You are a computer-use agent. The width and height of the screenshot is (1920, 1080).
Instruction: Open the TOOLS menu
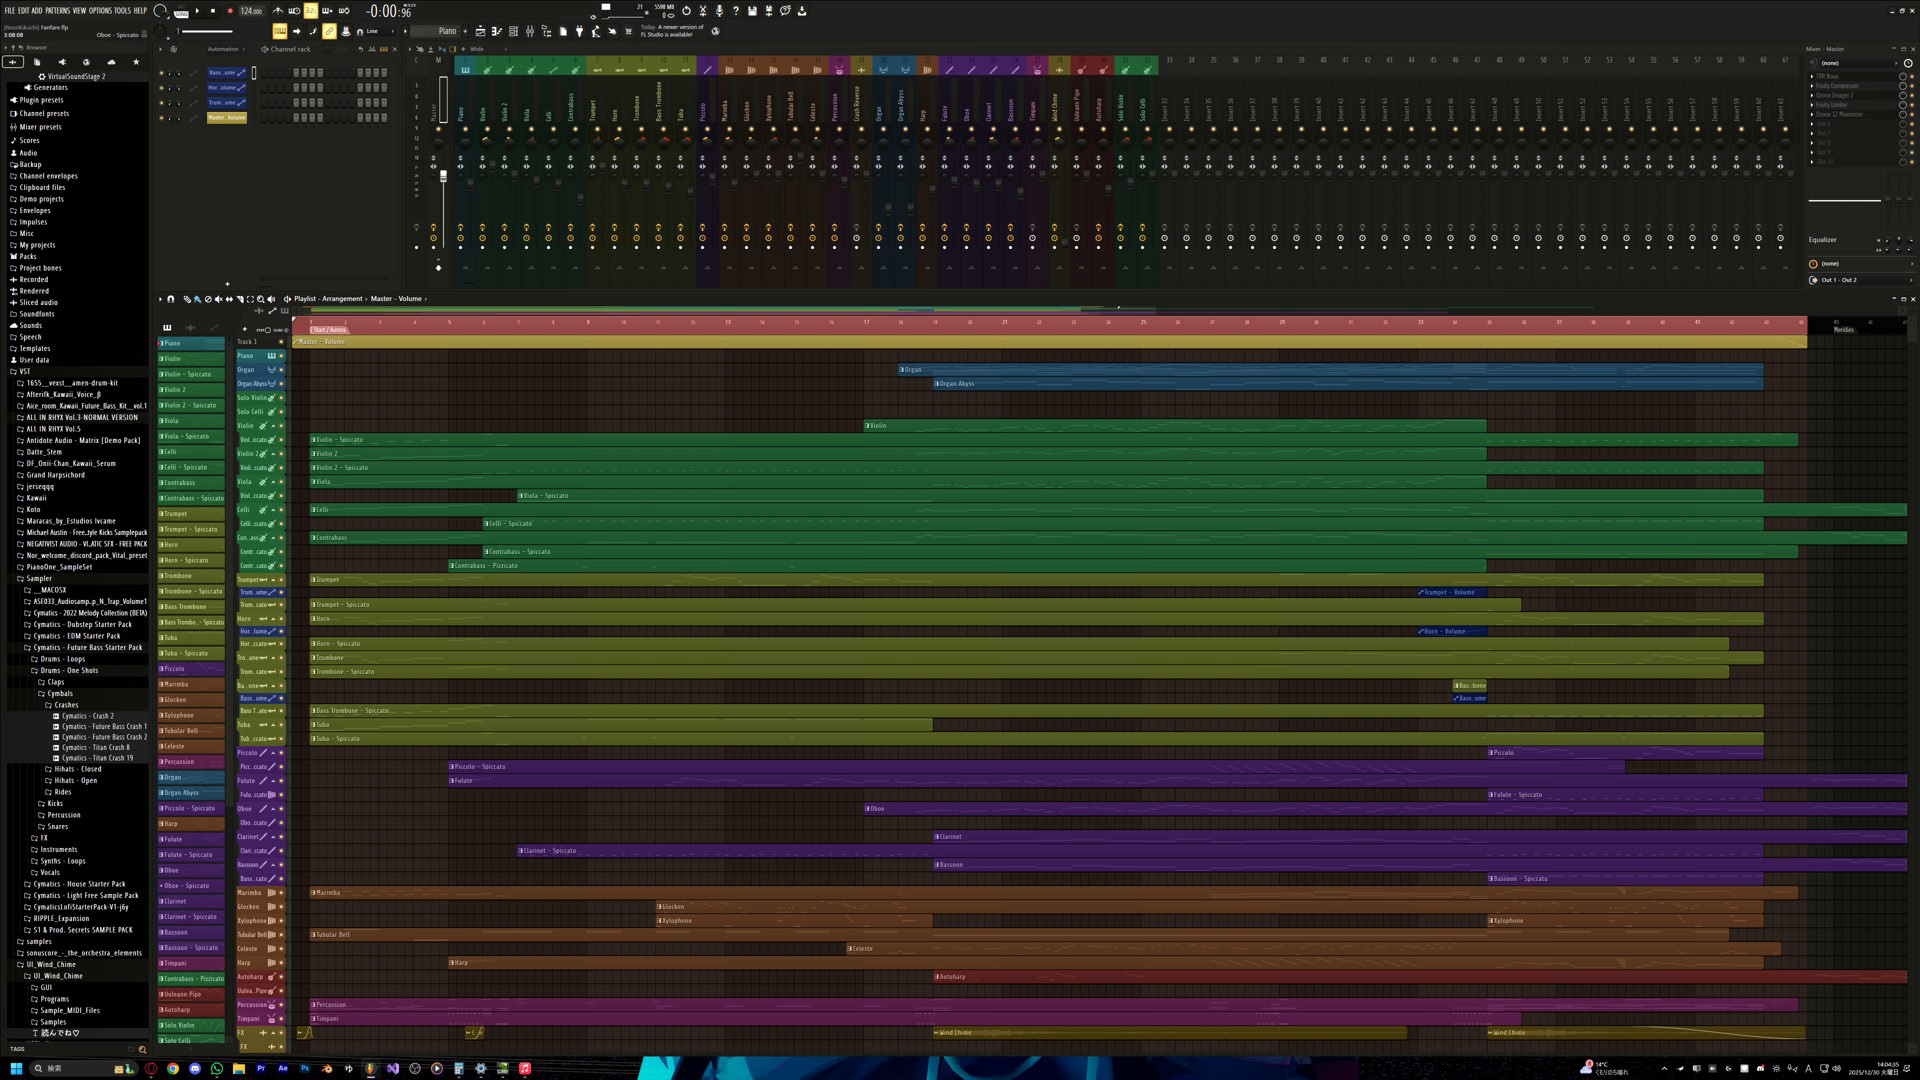point(122,11)
